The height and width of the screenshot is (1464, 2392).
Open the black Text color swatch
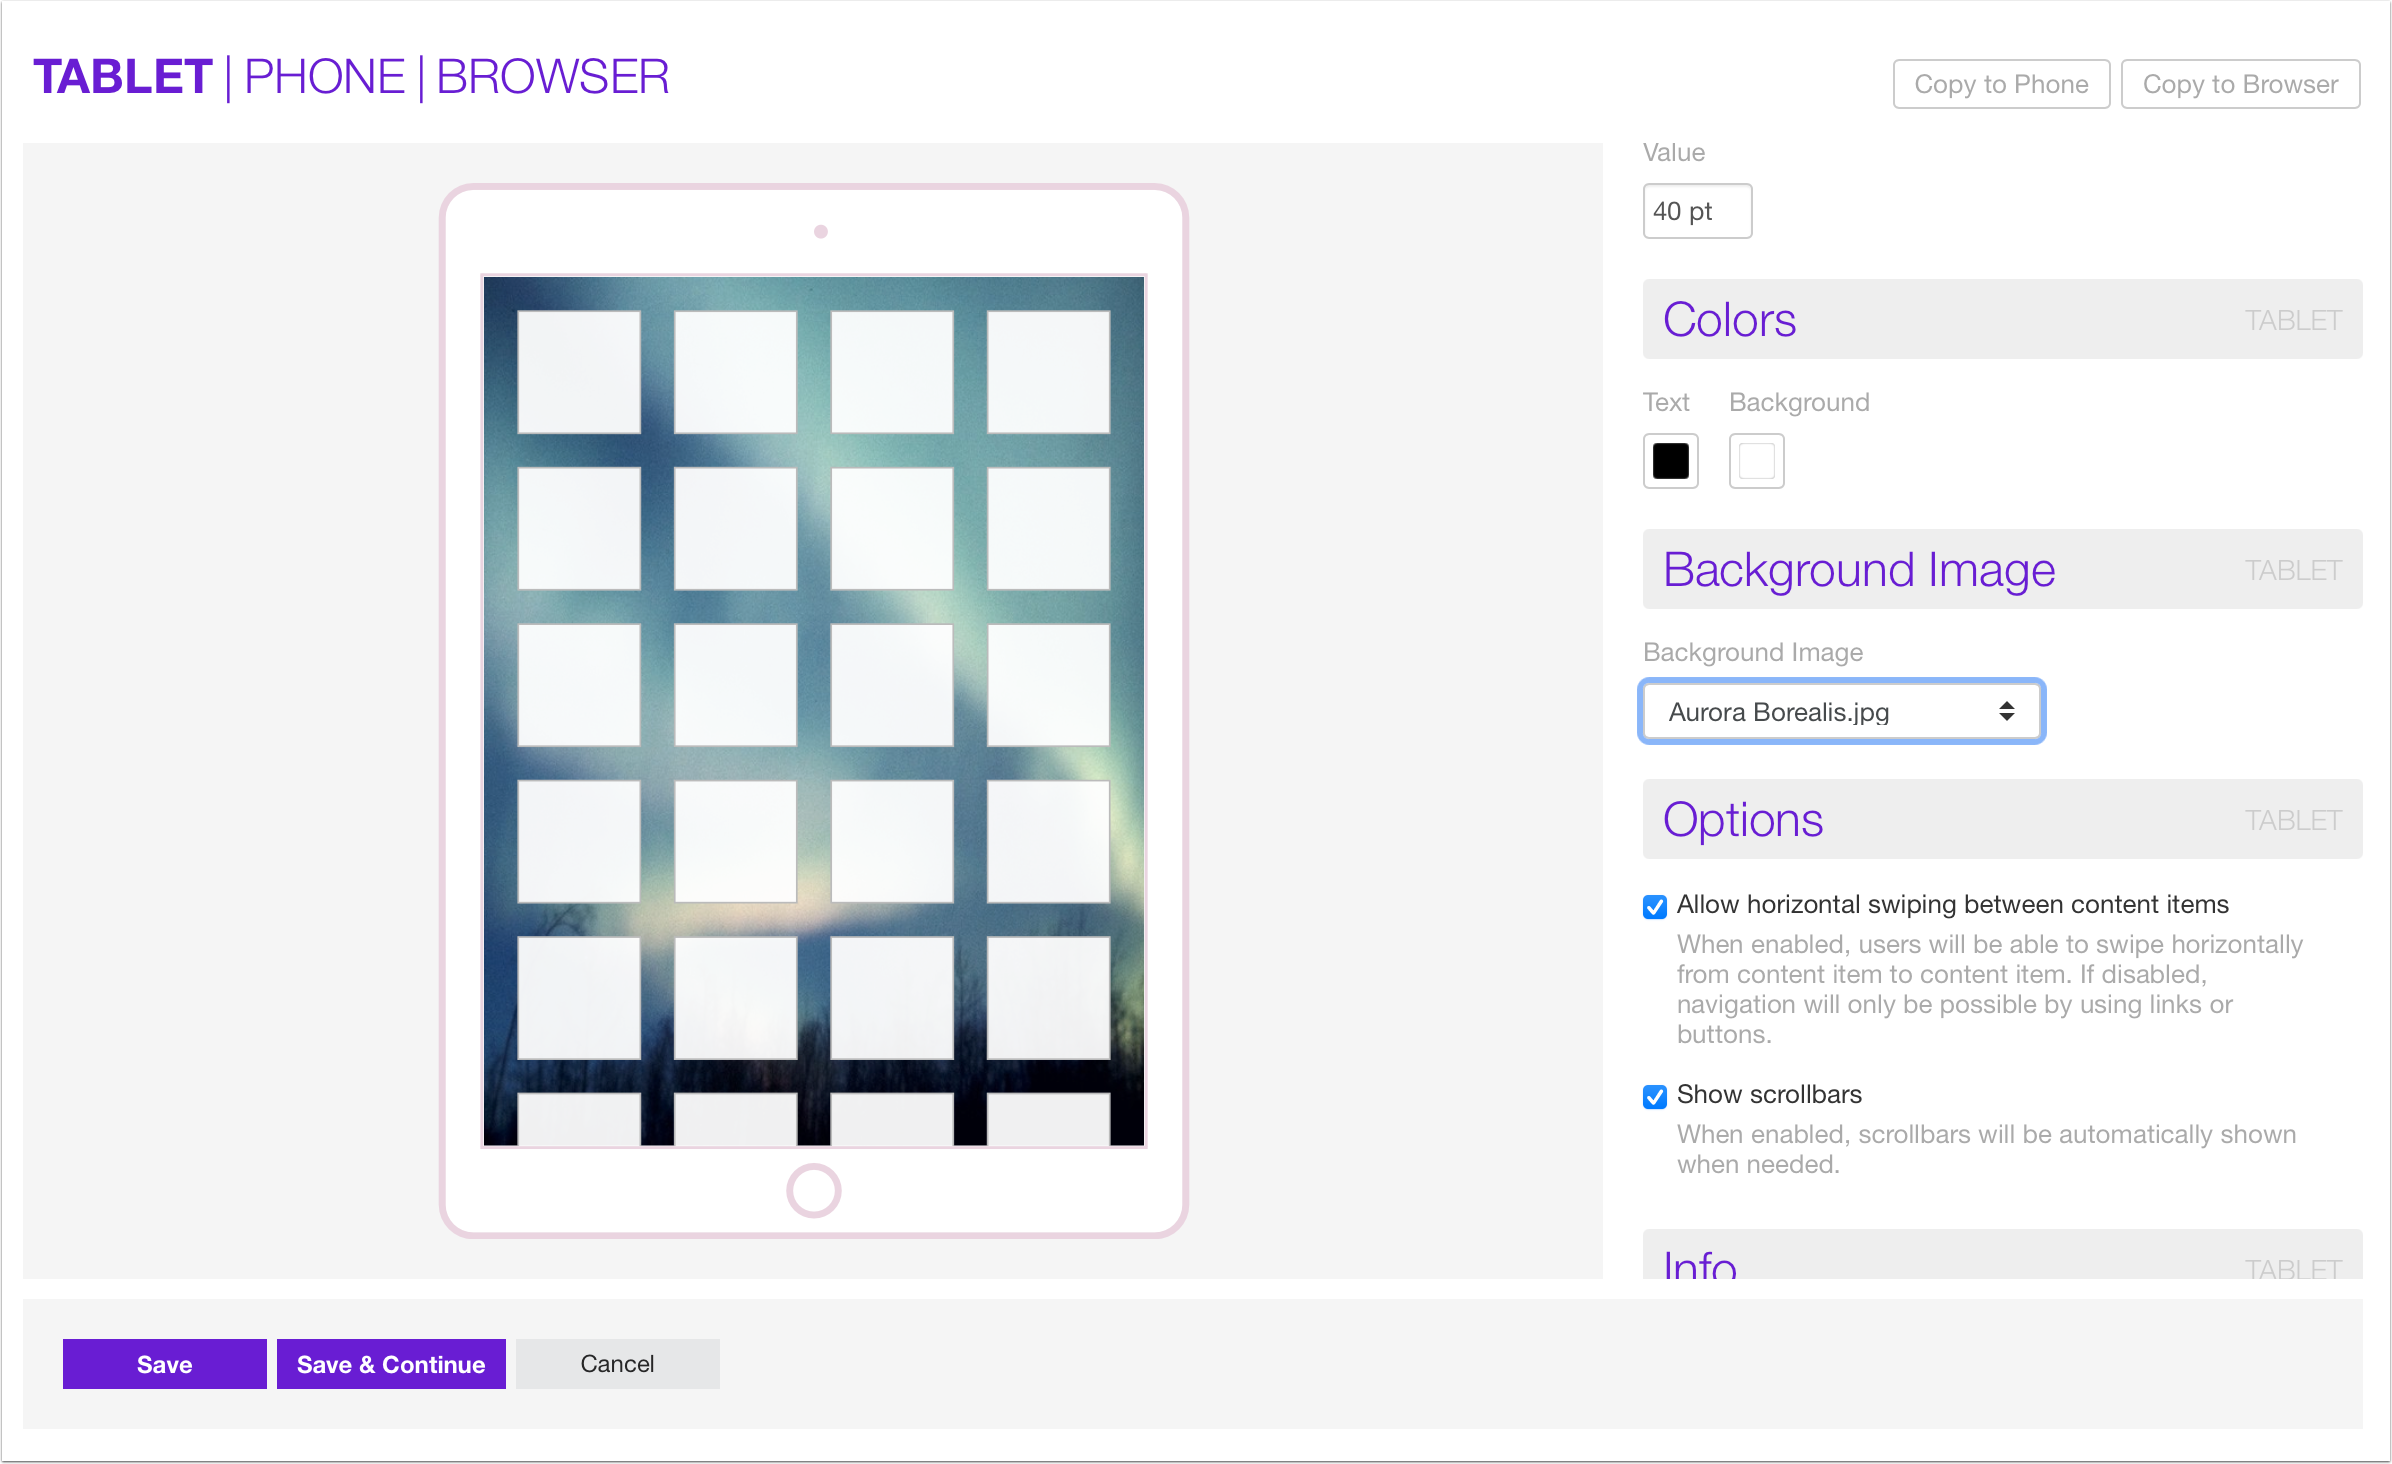1670,461
